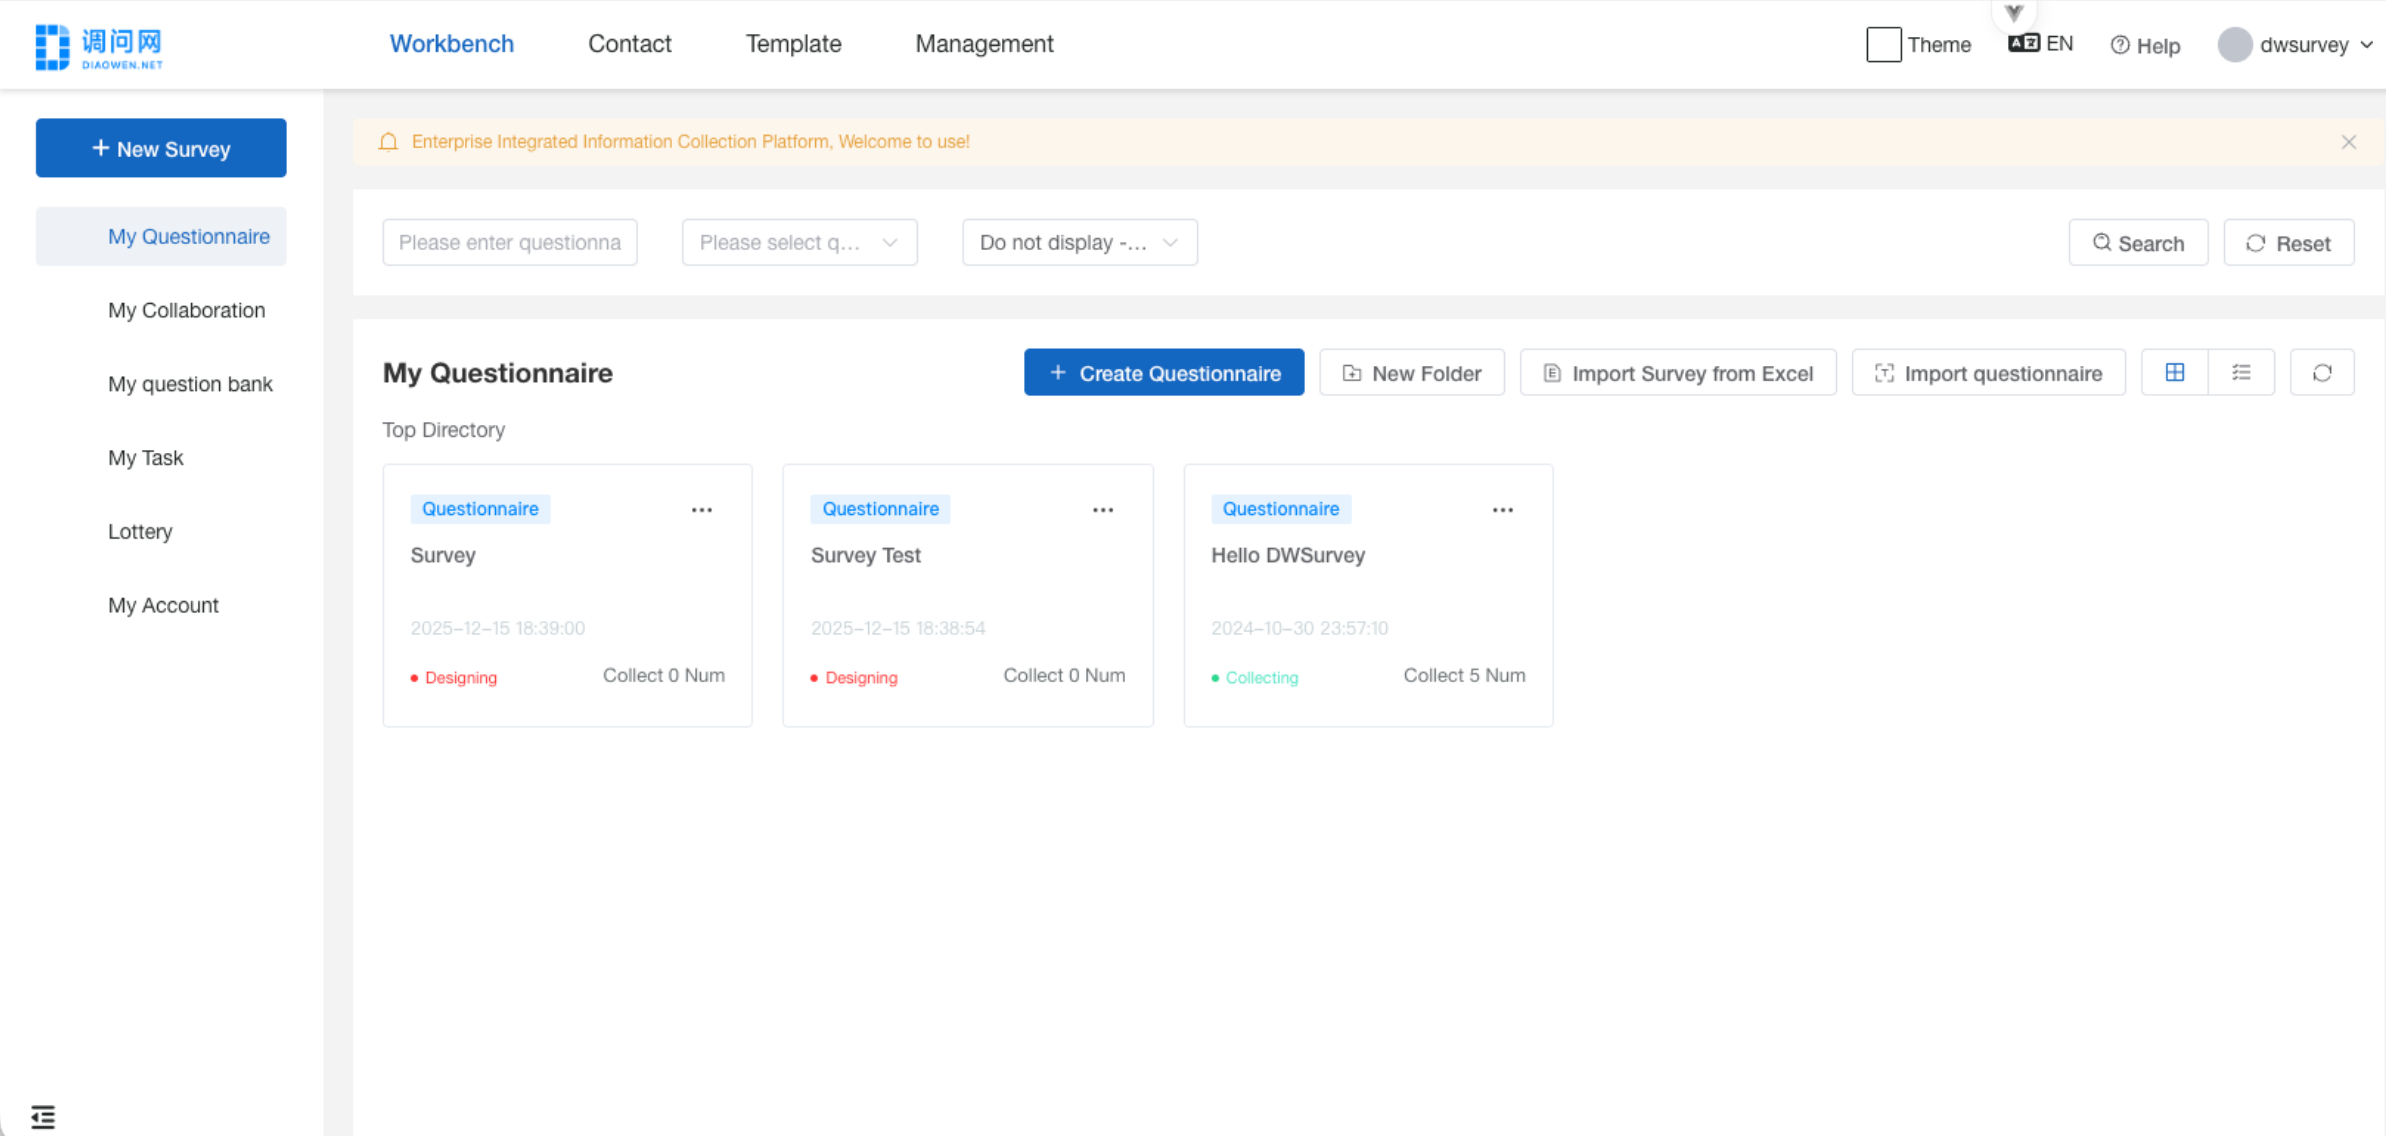Open the Template top tab
Image resolution: width=2386 pixels, height=1136 pixels.
[x=793, y=44]
